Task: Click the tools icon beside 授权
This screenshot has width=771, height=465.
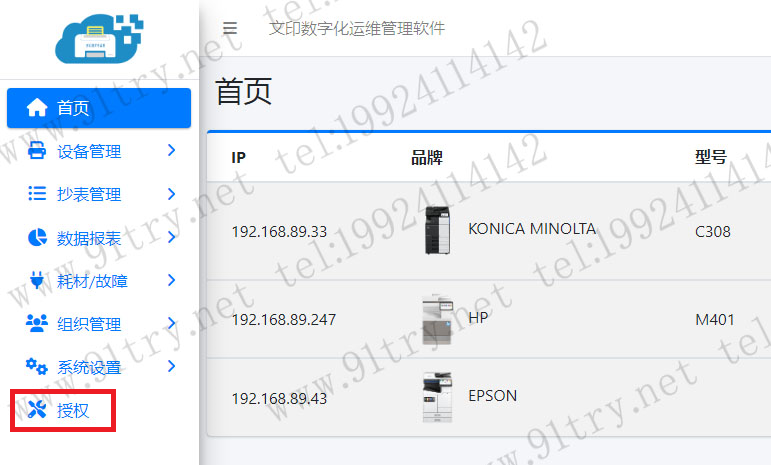Action: coord(37,409)
